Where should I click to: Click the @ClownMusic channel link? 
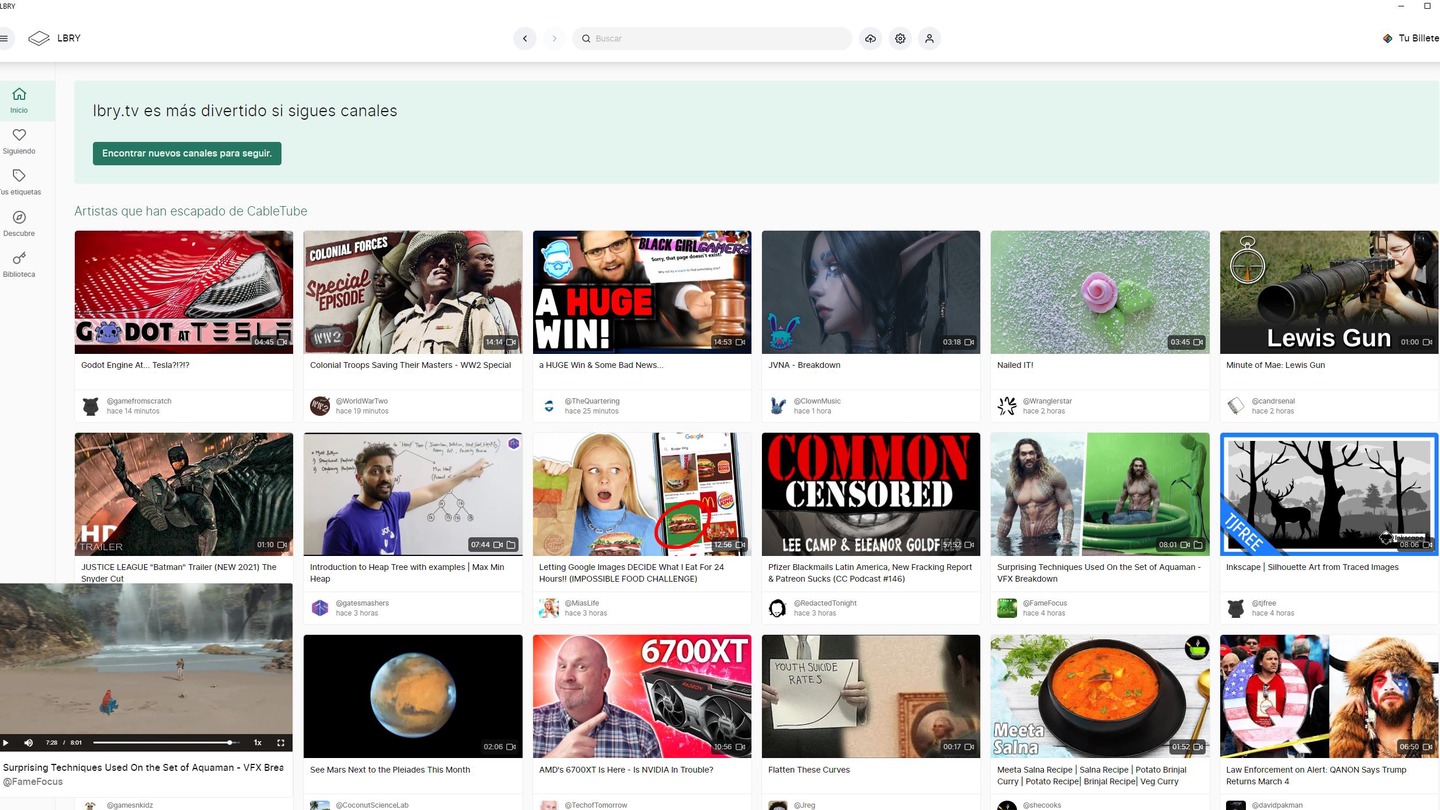[817, 401]
